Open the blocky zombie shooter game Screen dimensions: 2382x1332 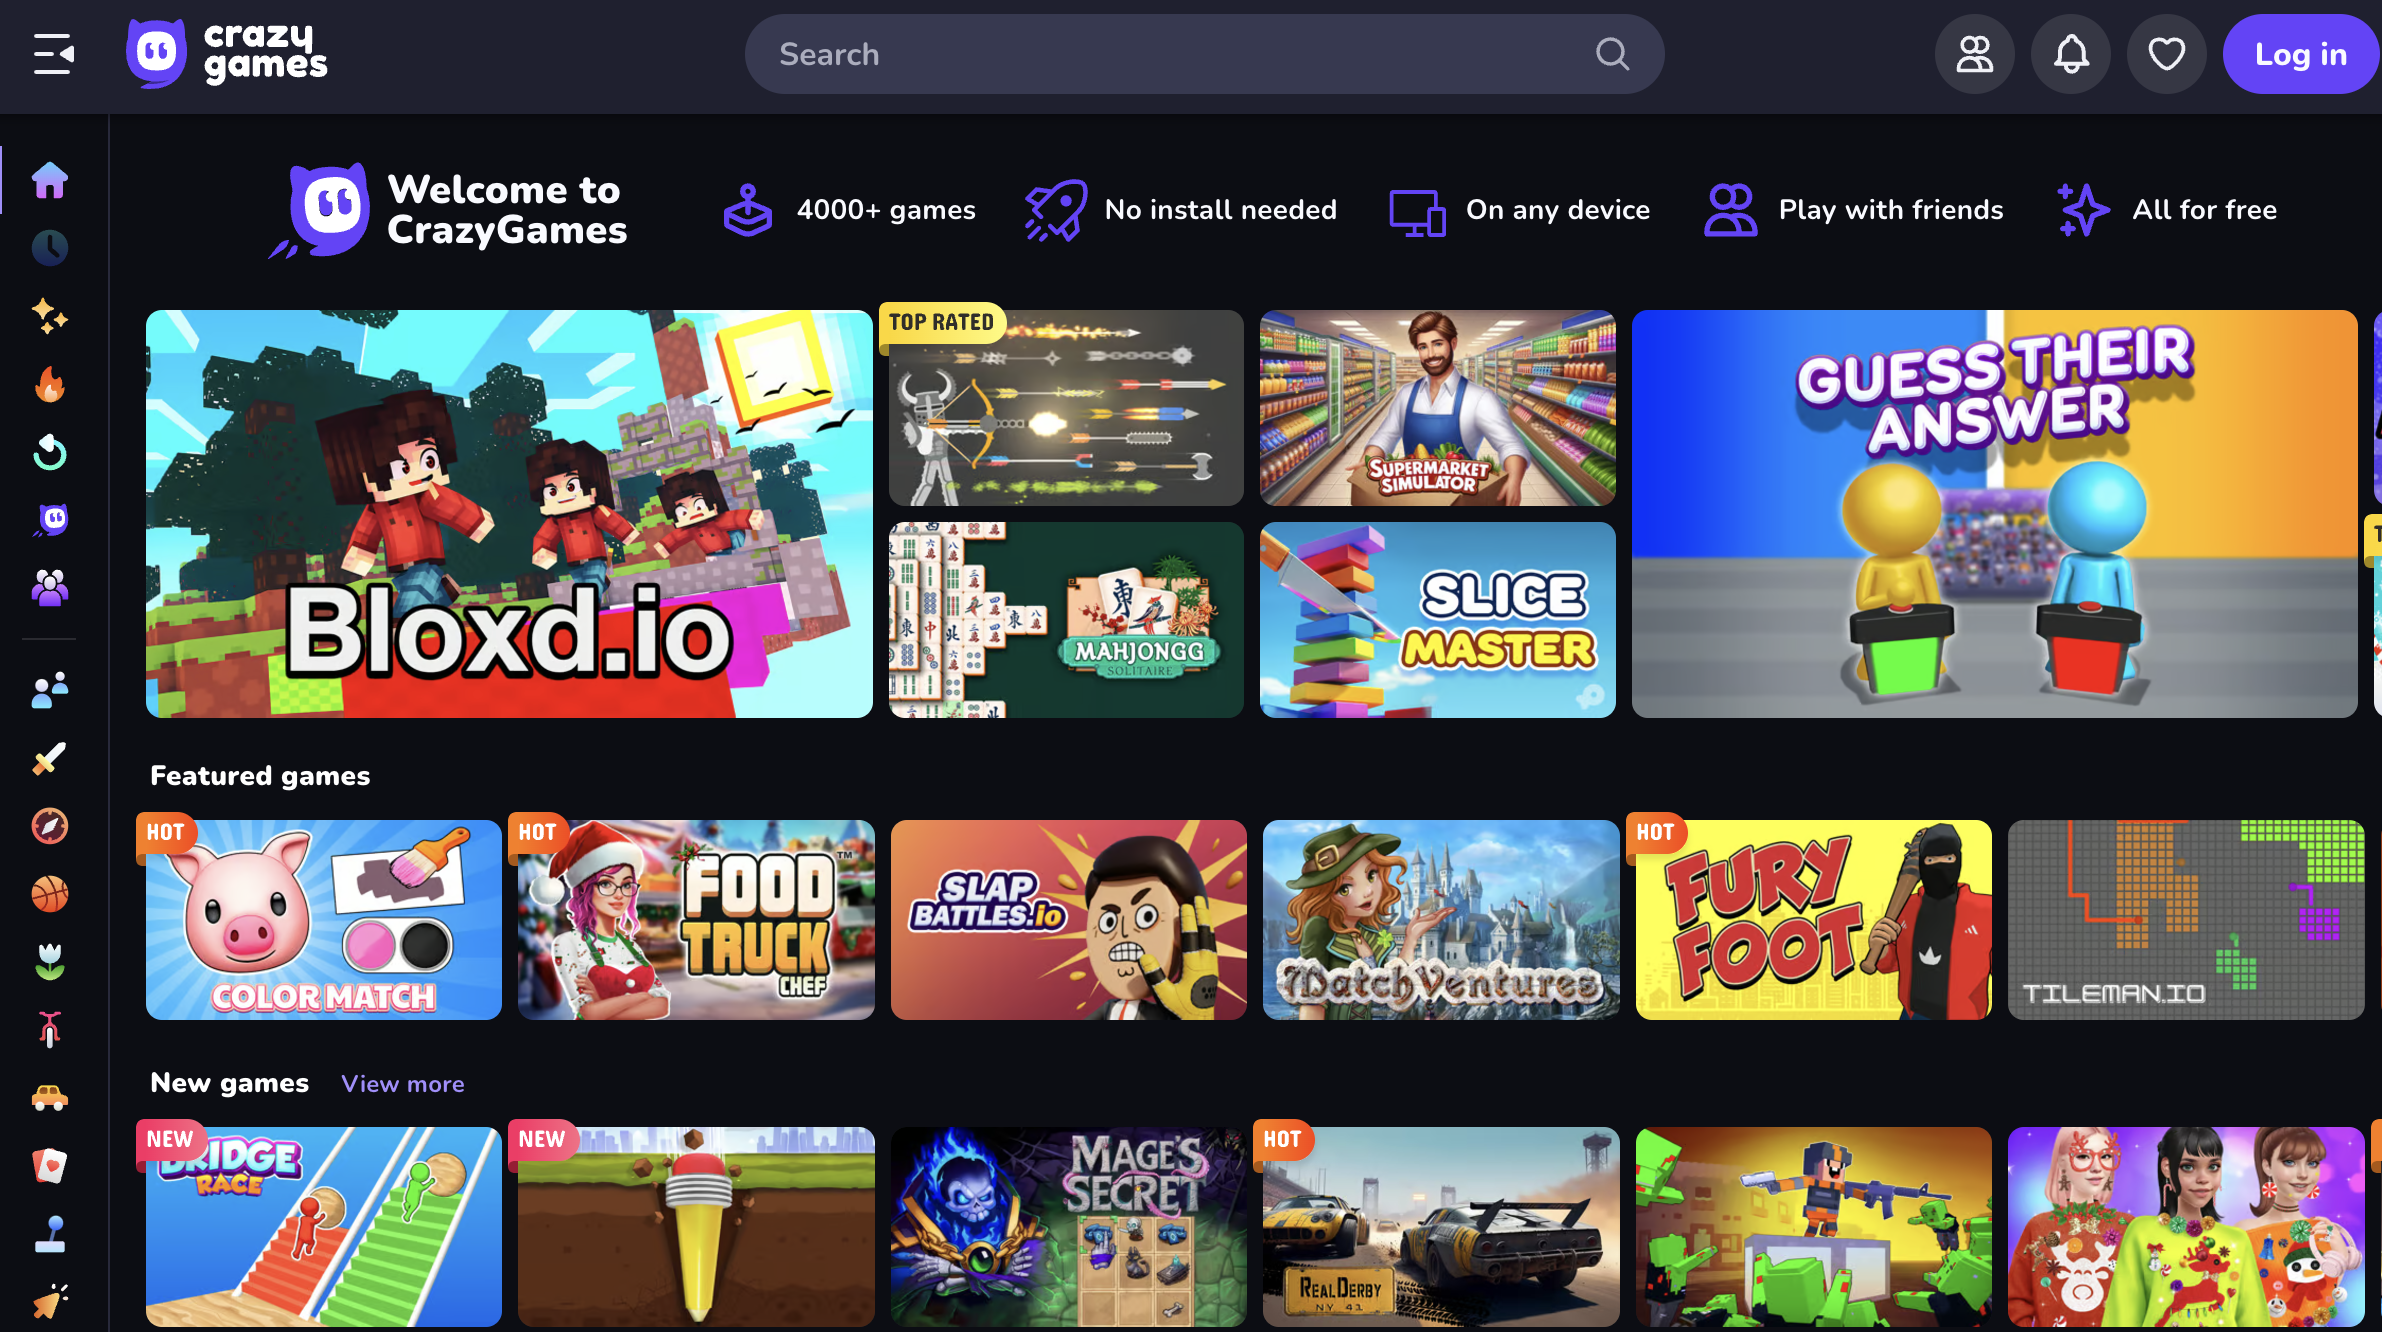pos(1814,1227)
